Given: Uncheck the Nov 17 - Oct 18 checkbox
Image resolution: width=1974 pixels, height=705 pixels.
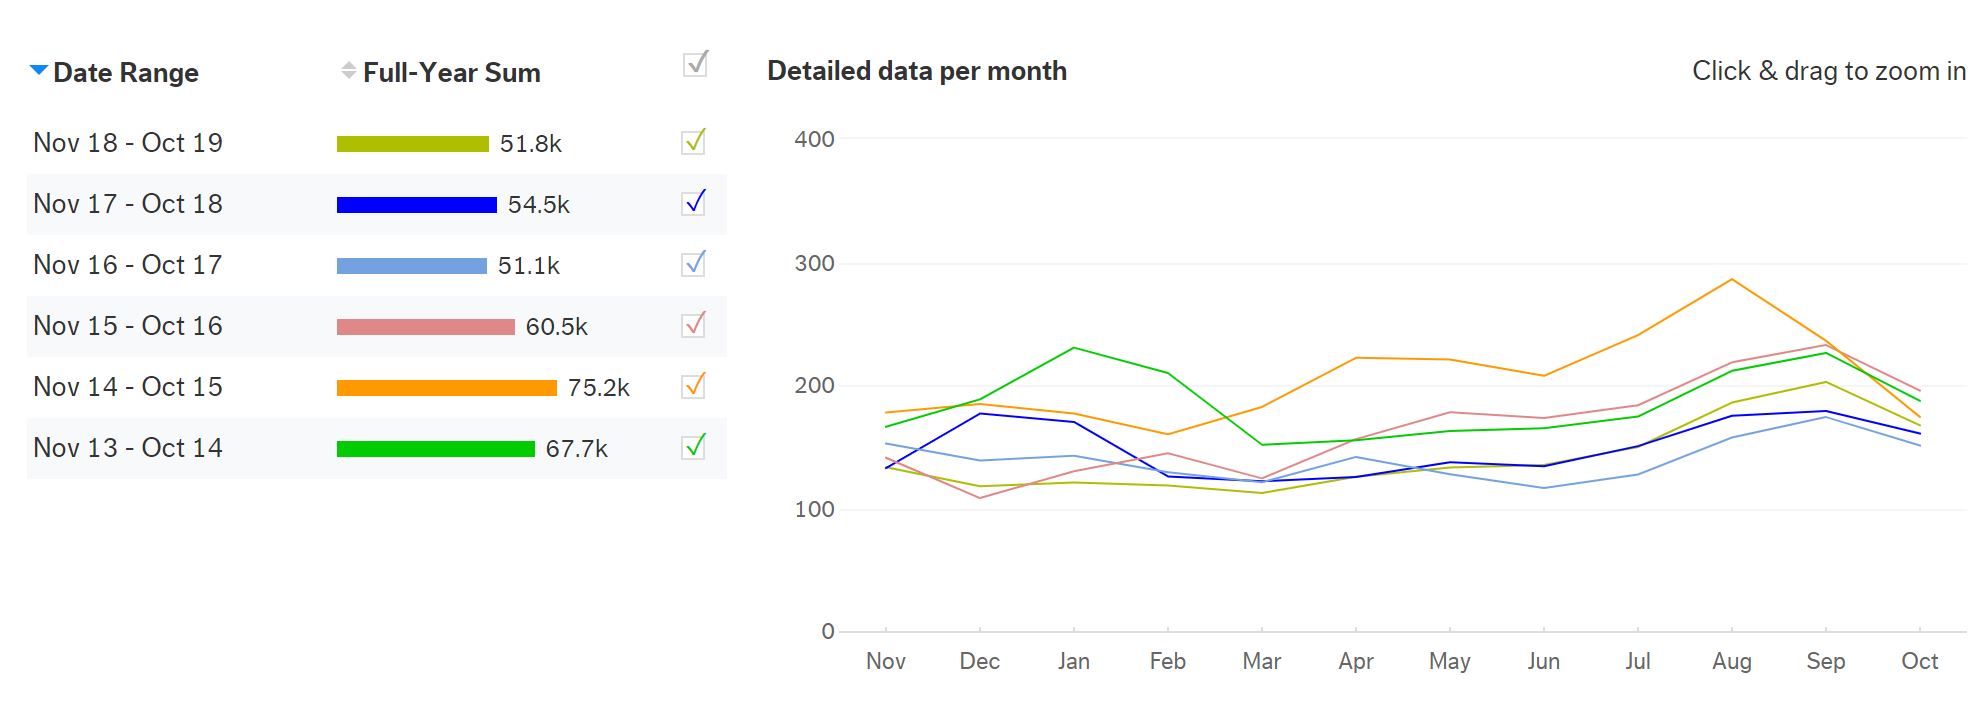Looking at the screenshot, I should pyautogui.click(x=694, y=202).
